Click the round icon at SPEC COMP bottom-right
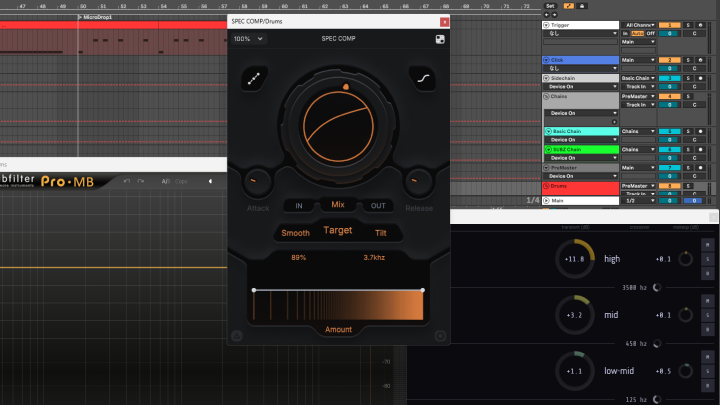Screen dimensions: 720x405 pos(440,336)
